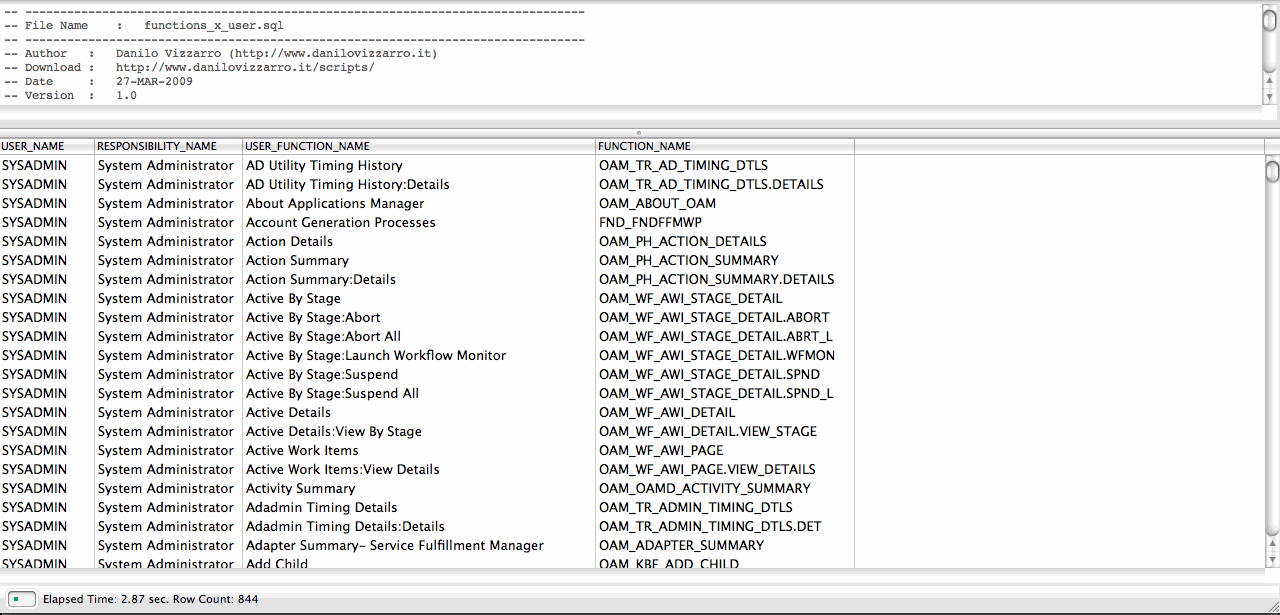The height and width of the screenshot is (615, 1280).
Task: Select the Active By Stage:Abort All cell
Action: 419,336
